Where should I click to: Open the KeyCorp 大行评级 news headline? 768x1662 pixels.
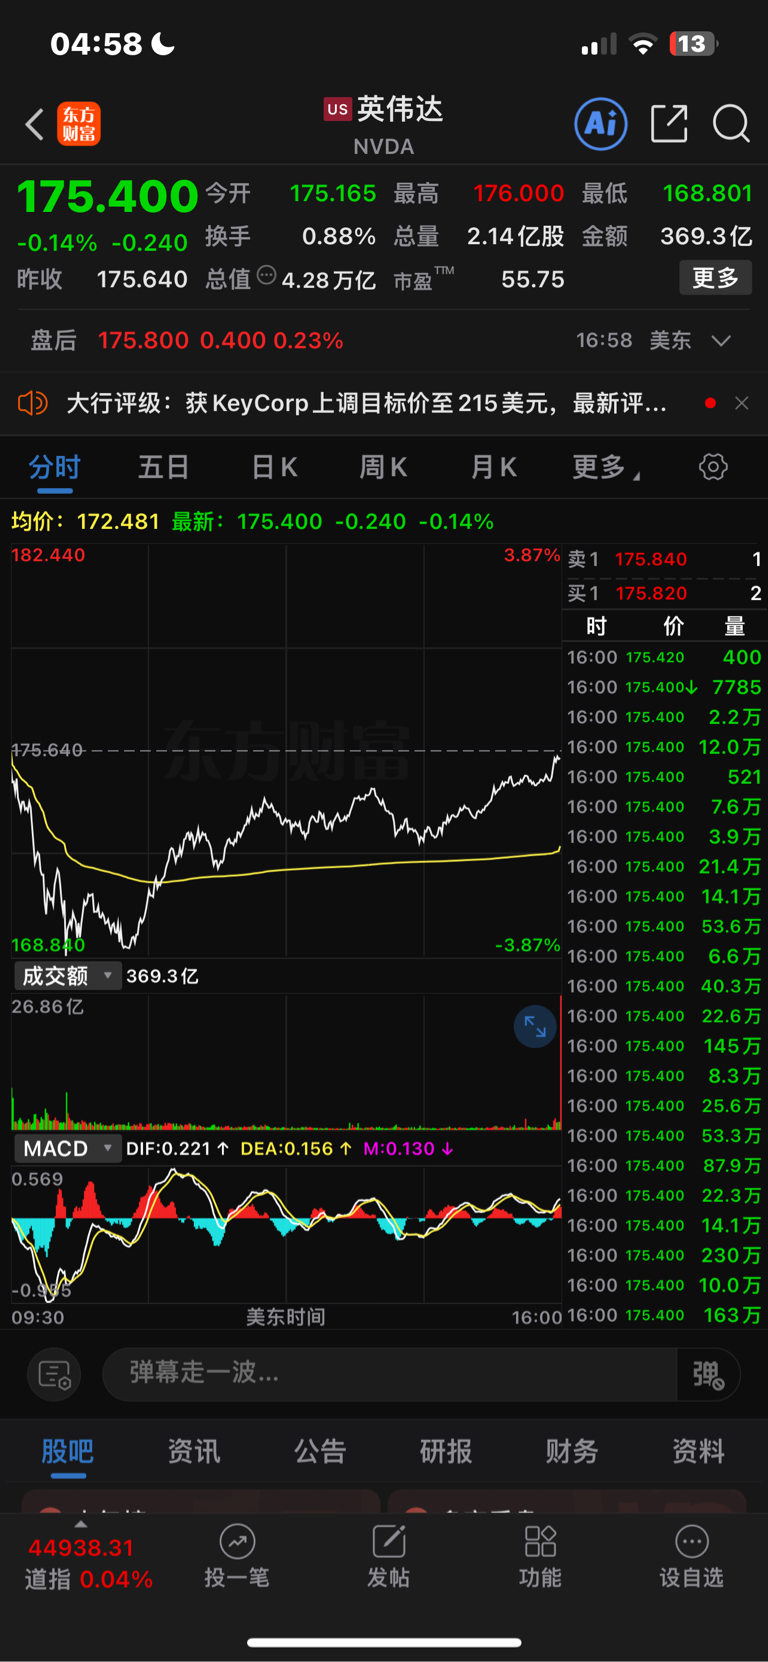pyautogui.click(x=366, y=403)
